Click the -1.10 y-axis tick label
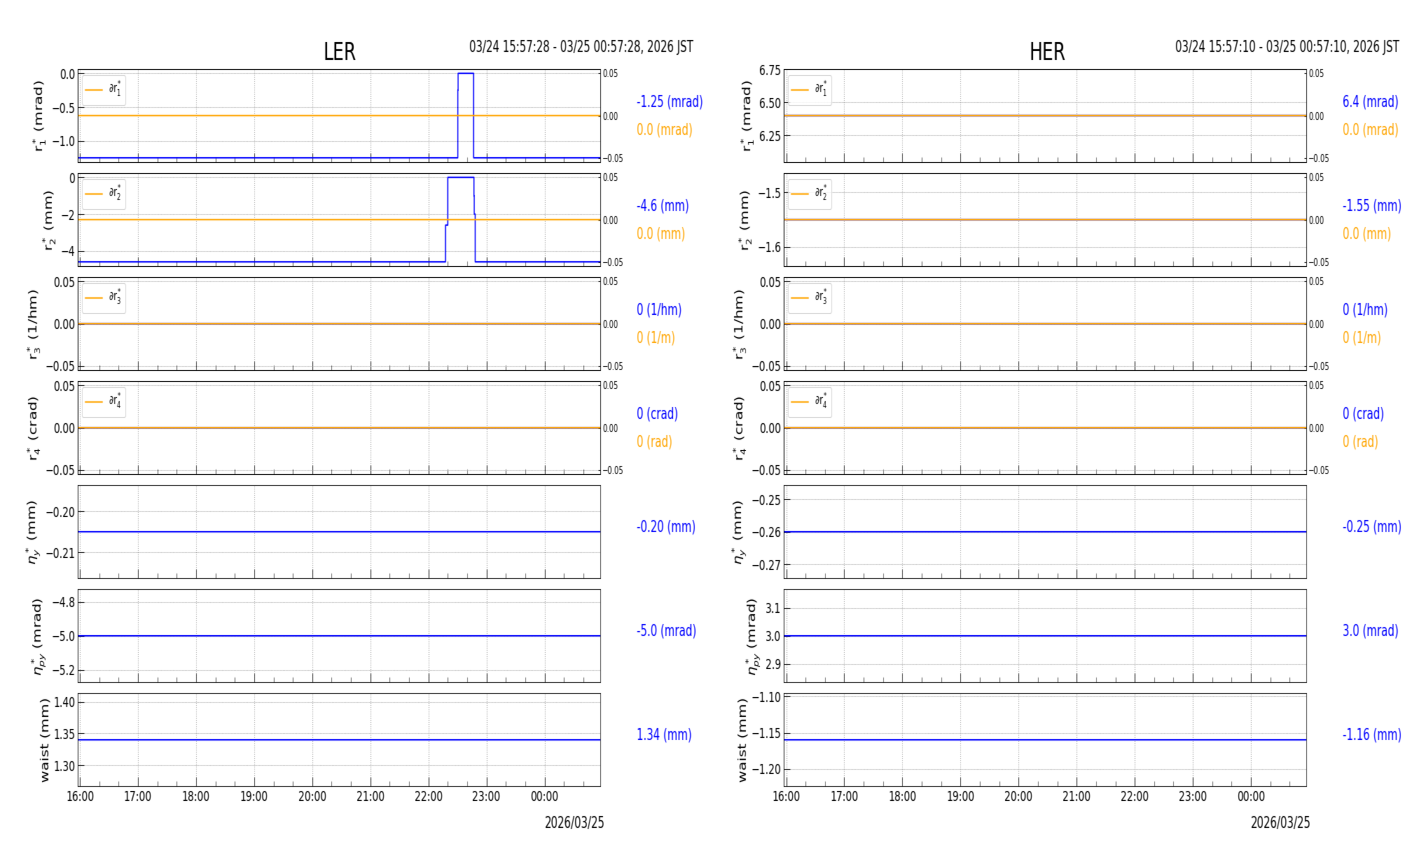The image size is (1412, 864). click(767, 697)
